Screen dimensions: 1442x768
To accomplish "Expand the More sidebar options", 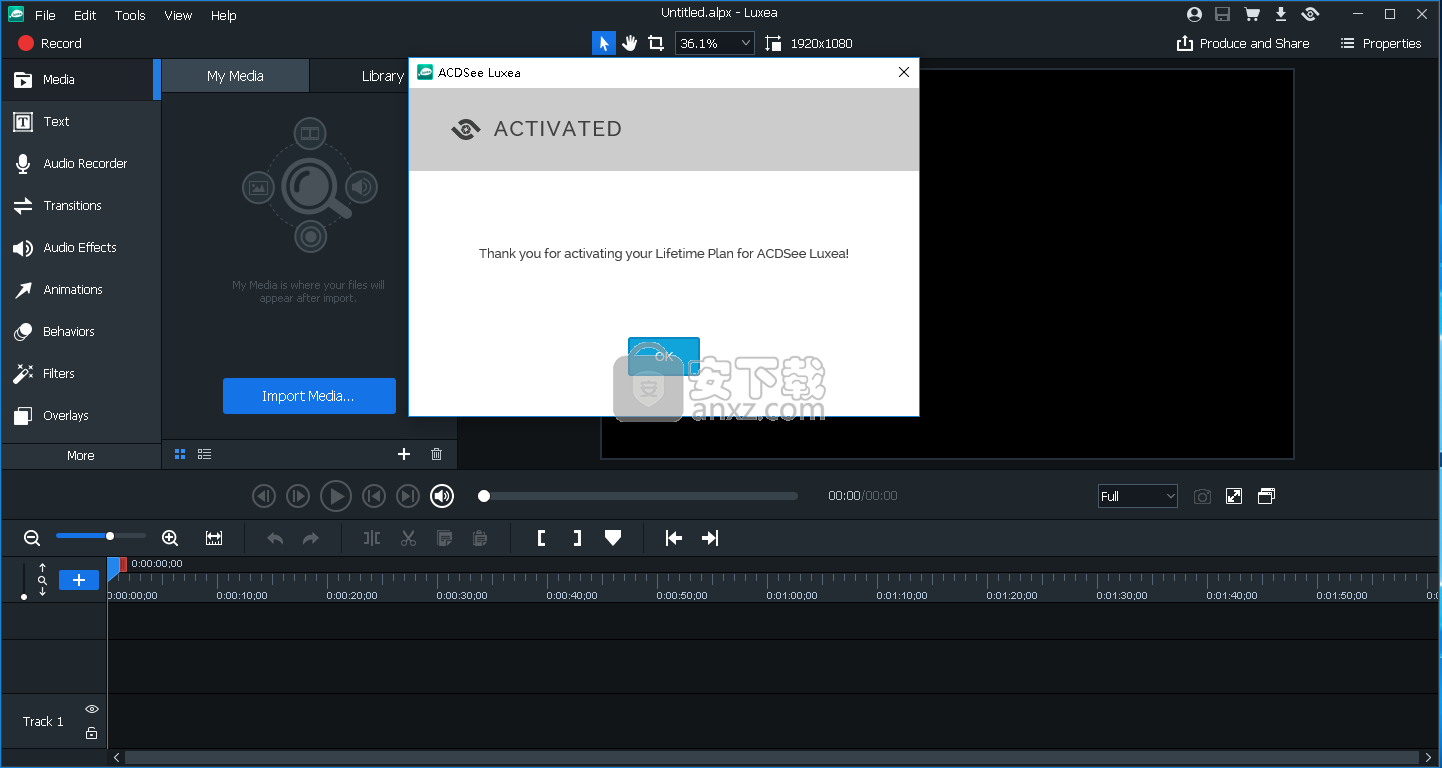I will (x=80, y=456).
